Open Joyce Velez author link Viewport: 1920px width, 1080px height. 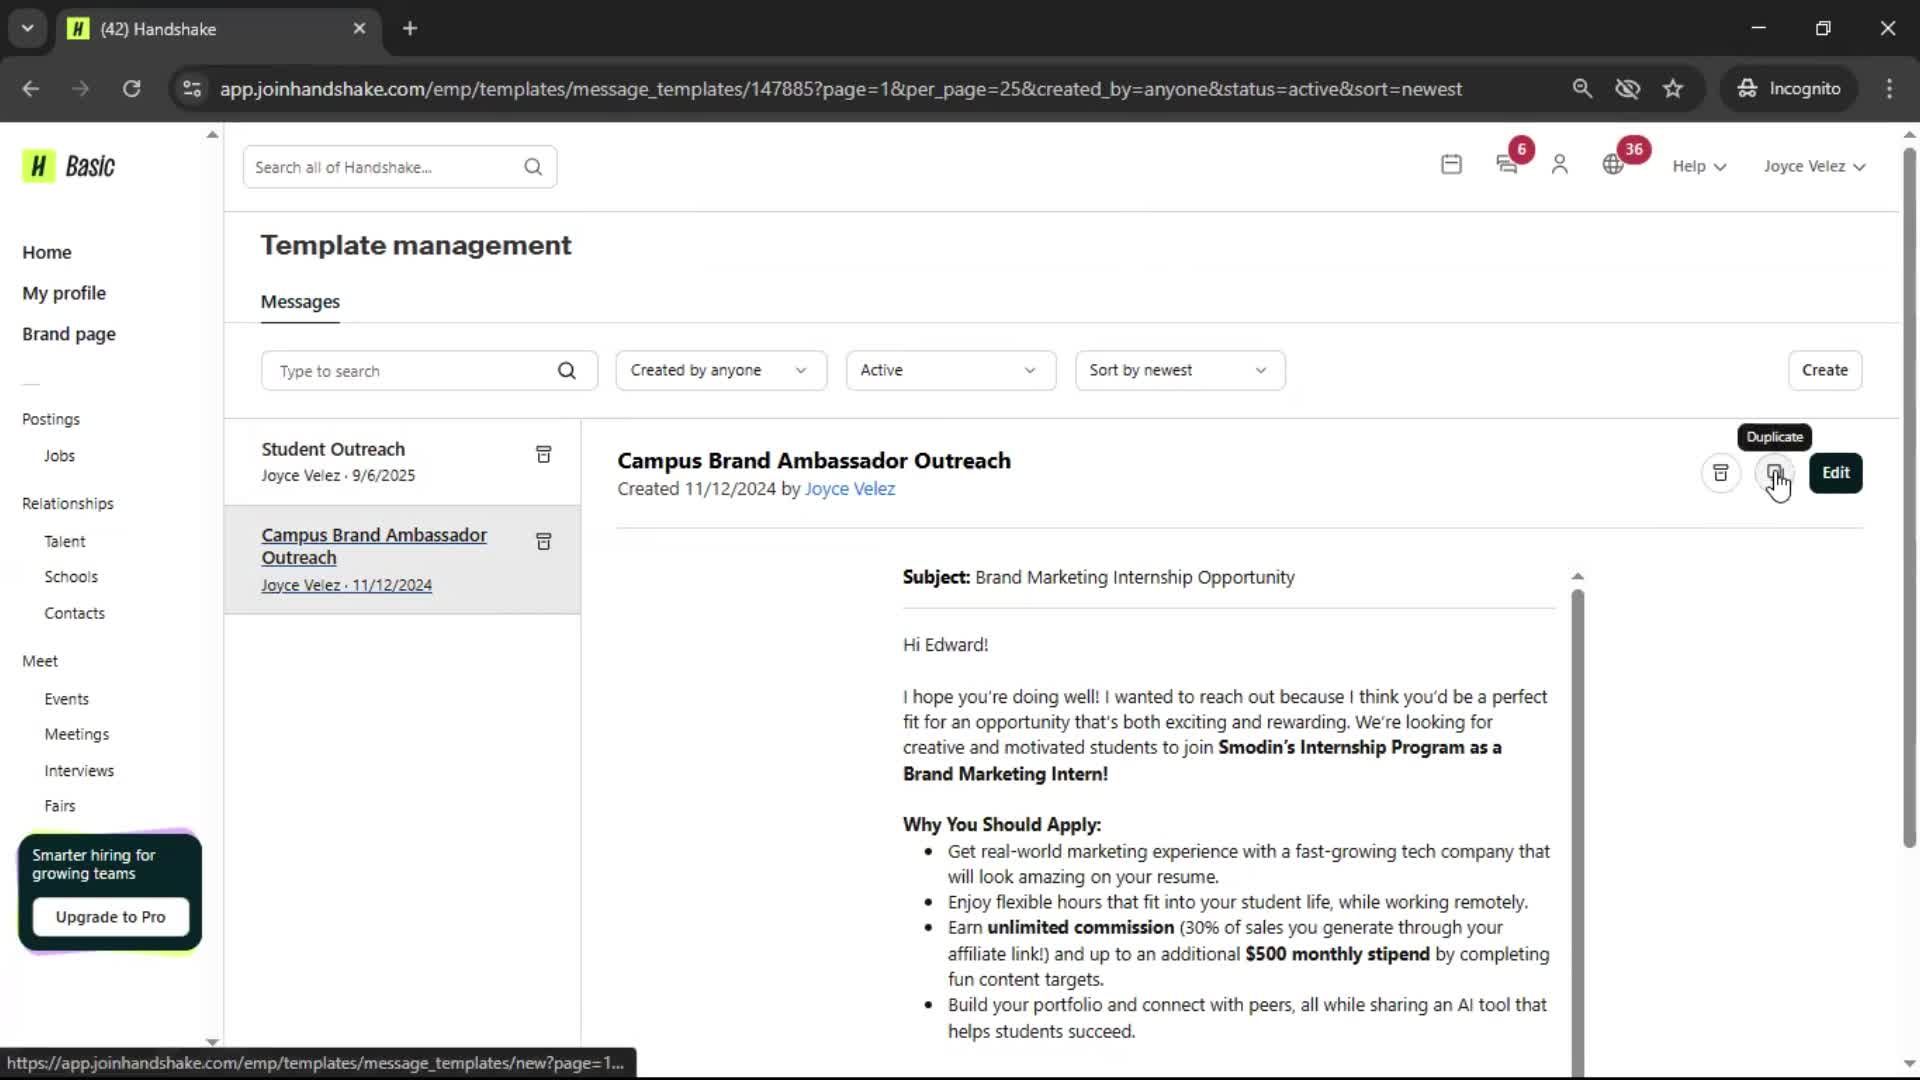click(850, 489)
